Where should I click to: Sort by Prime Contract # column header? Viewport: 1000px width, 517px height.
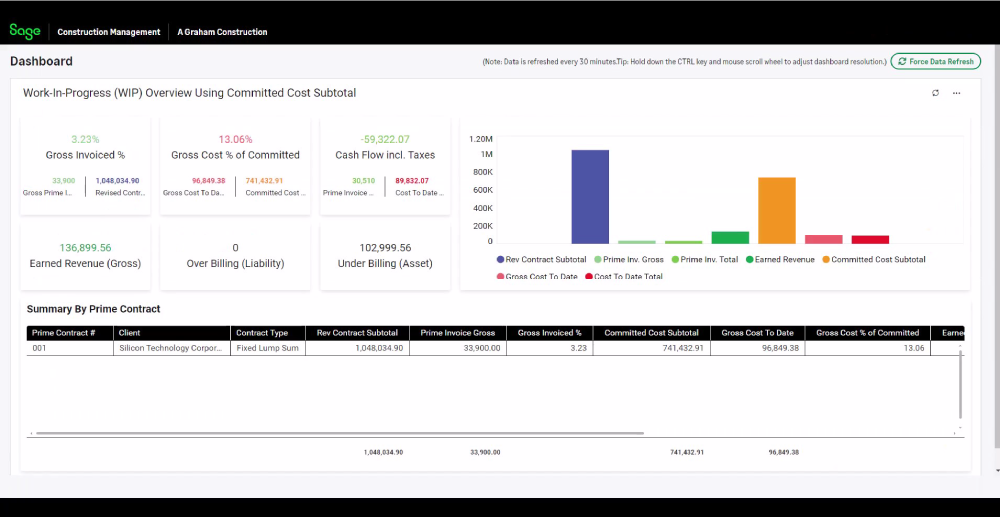[x=70, y=333]
